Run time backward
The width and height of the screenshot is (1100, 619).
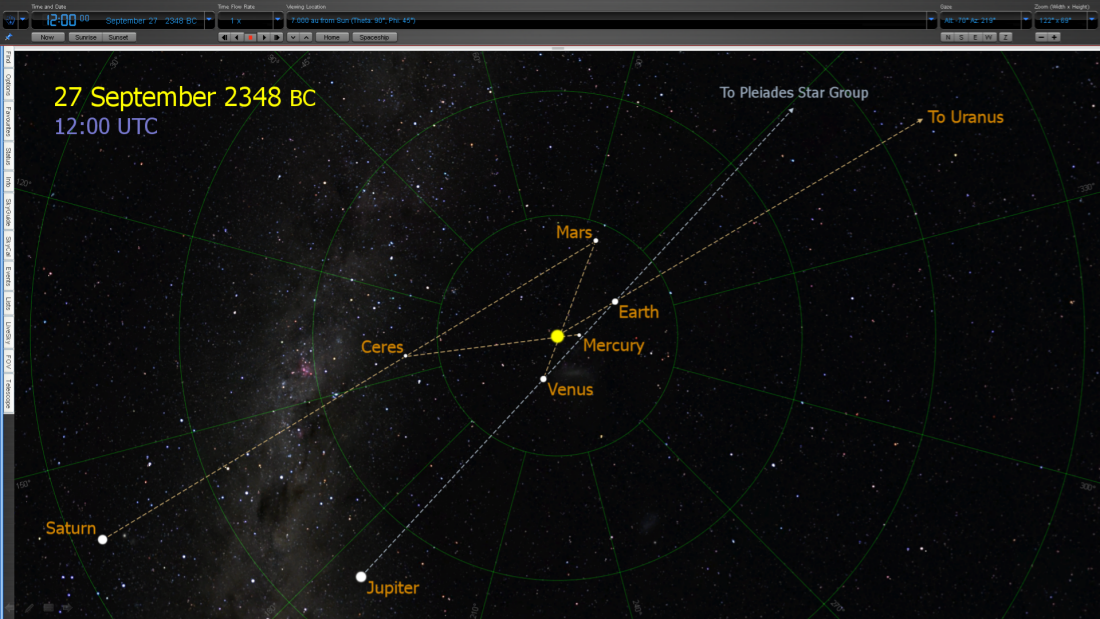pos(237,37)
